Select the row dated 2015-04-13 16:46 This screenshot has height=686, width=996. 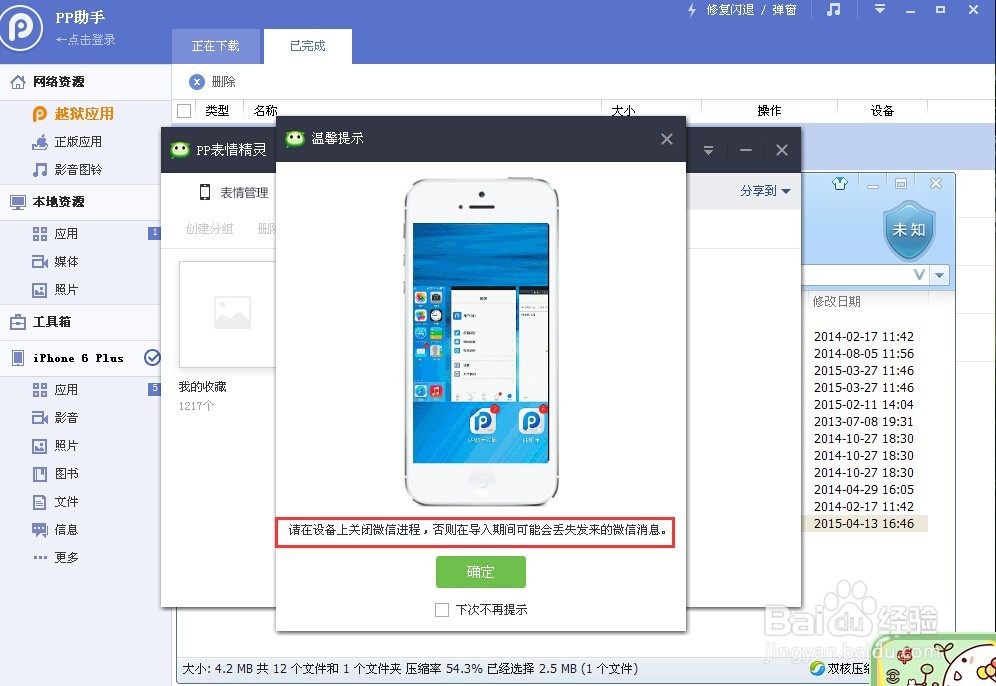pyautogui.click(x=864, y=524)
